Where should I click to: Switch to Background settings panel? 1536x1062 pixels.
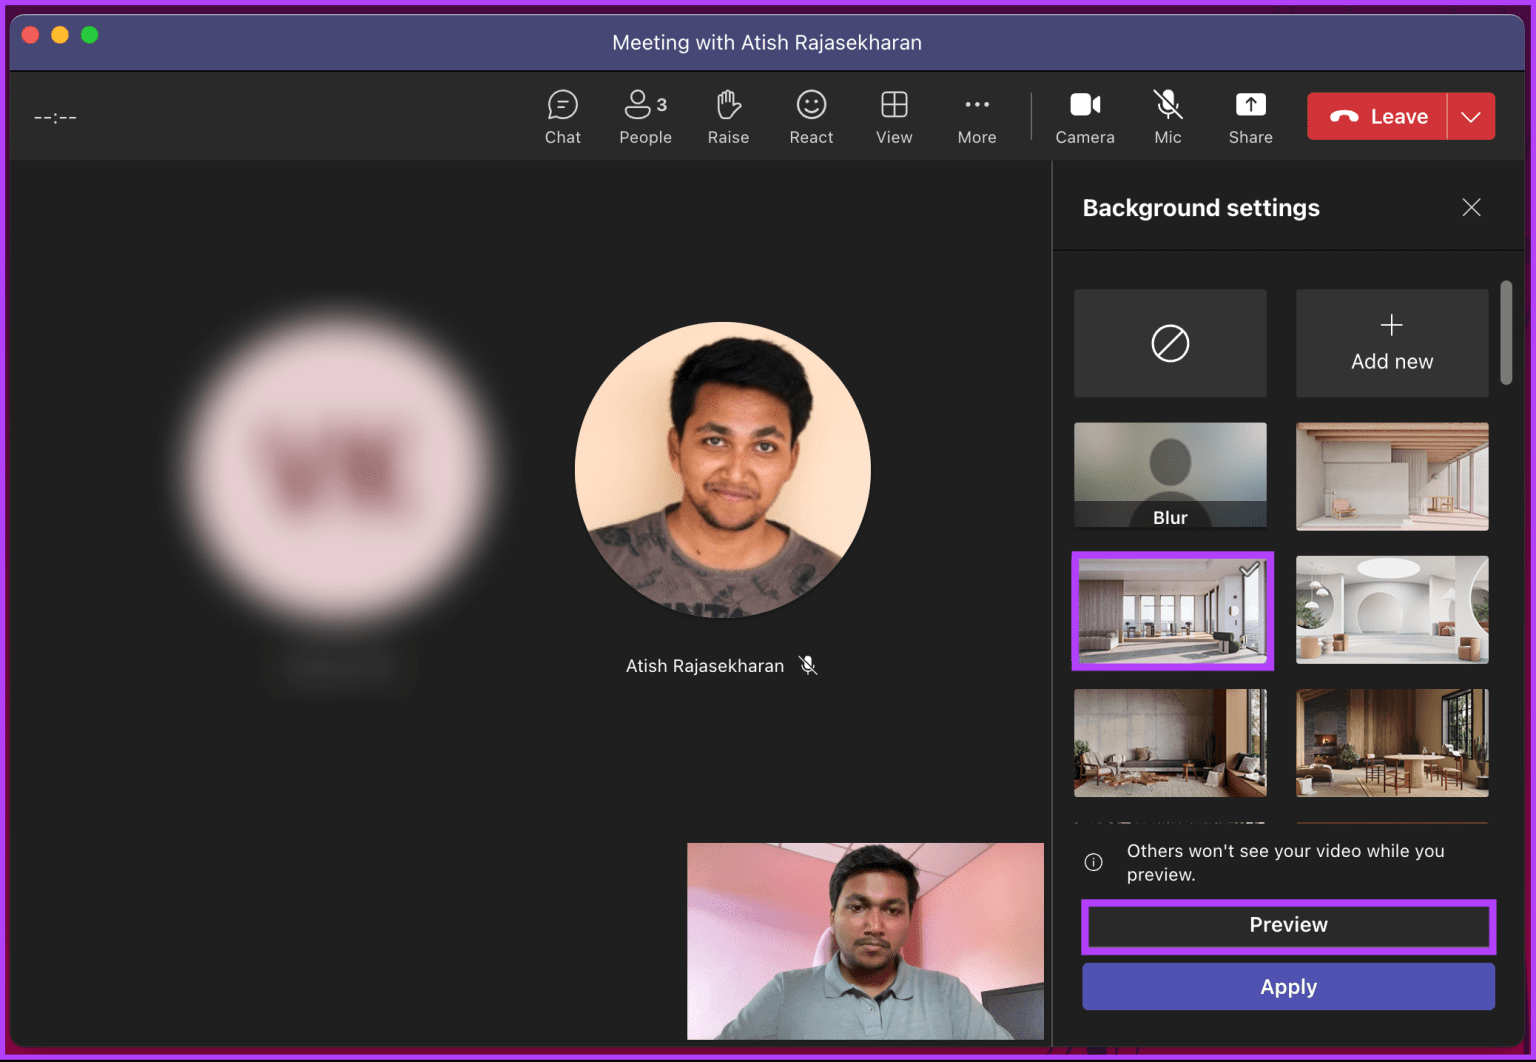pyautogui.click(x=1201, y=207)
